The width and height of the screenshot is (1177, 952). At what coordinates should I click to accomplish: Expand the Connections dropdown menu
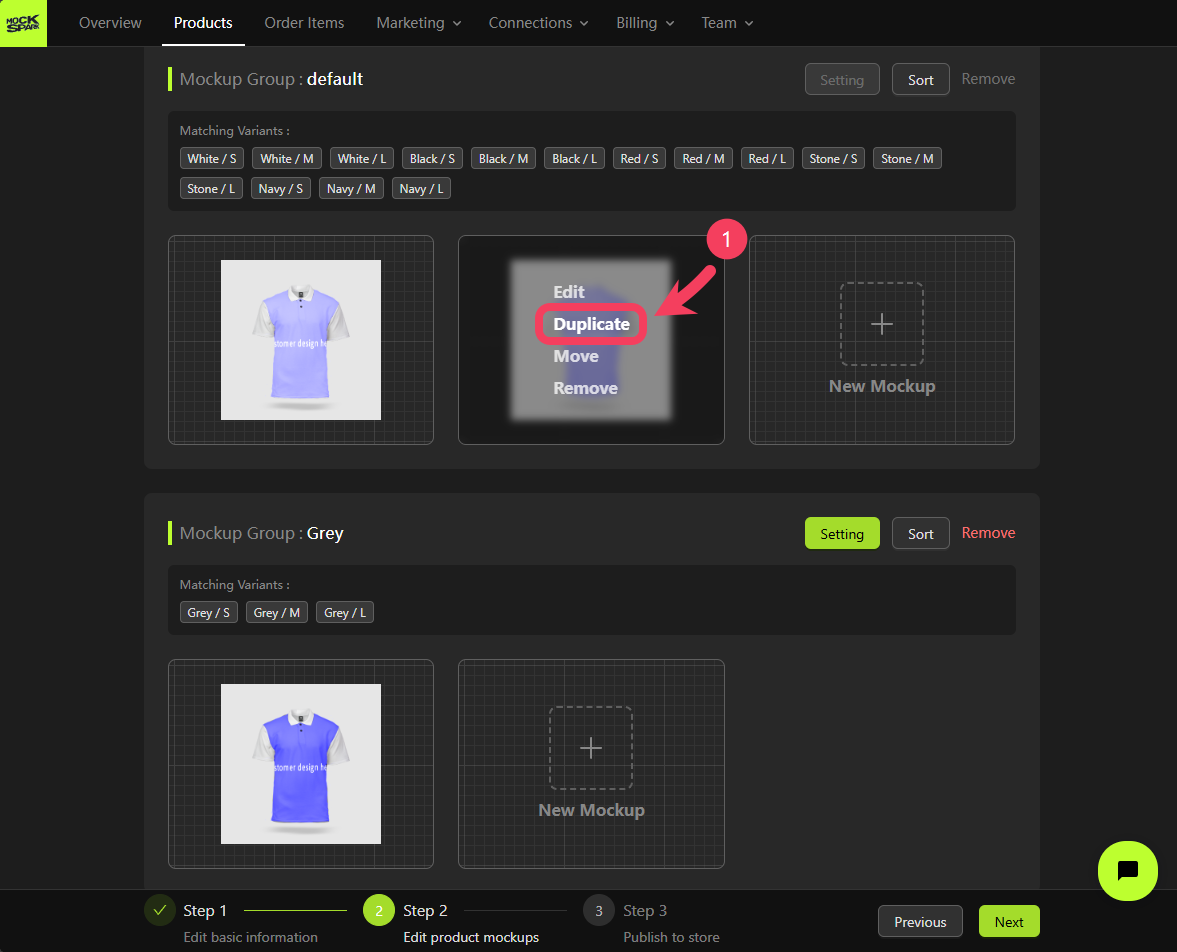coord(538,23)
